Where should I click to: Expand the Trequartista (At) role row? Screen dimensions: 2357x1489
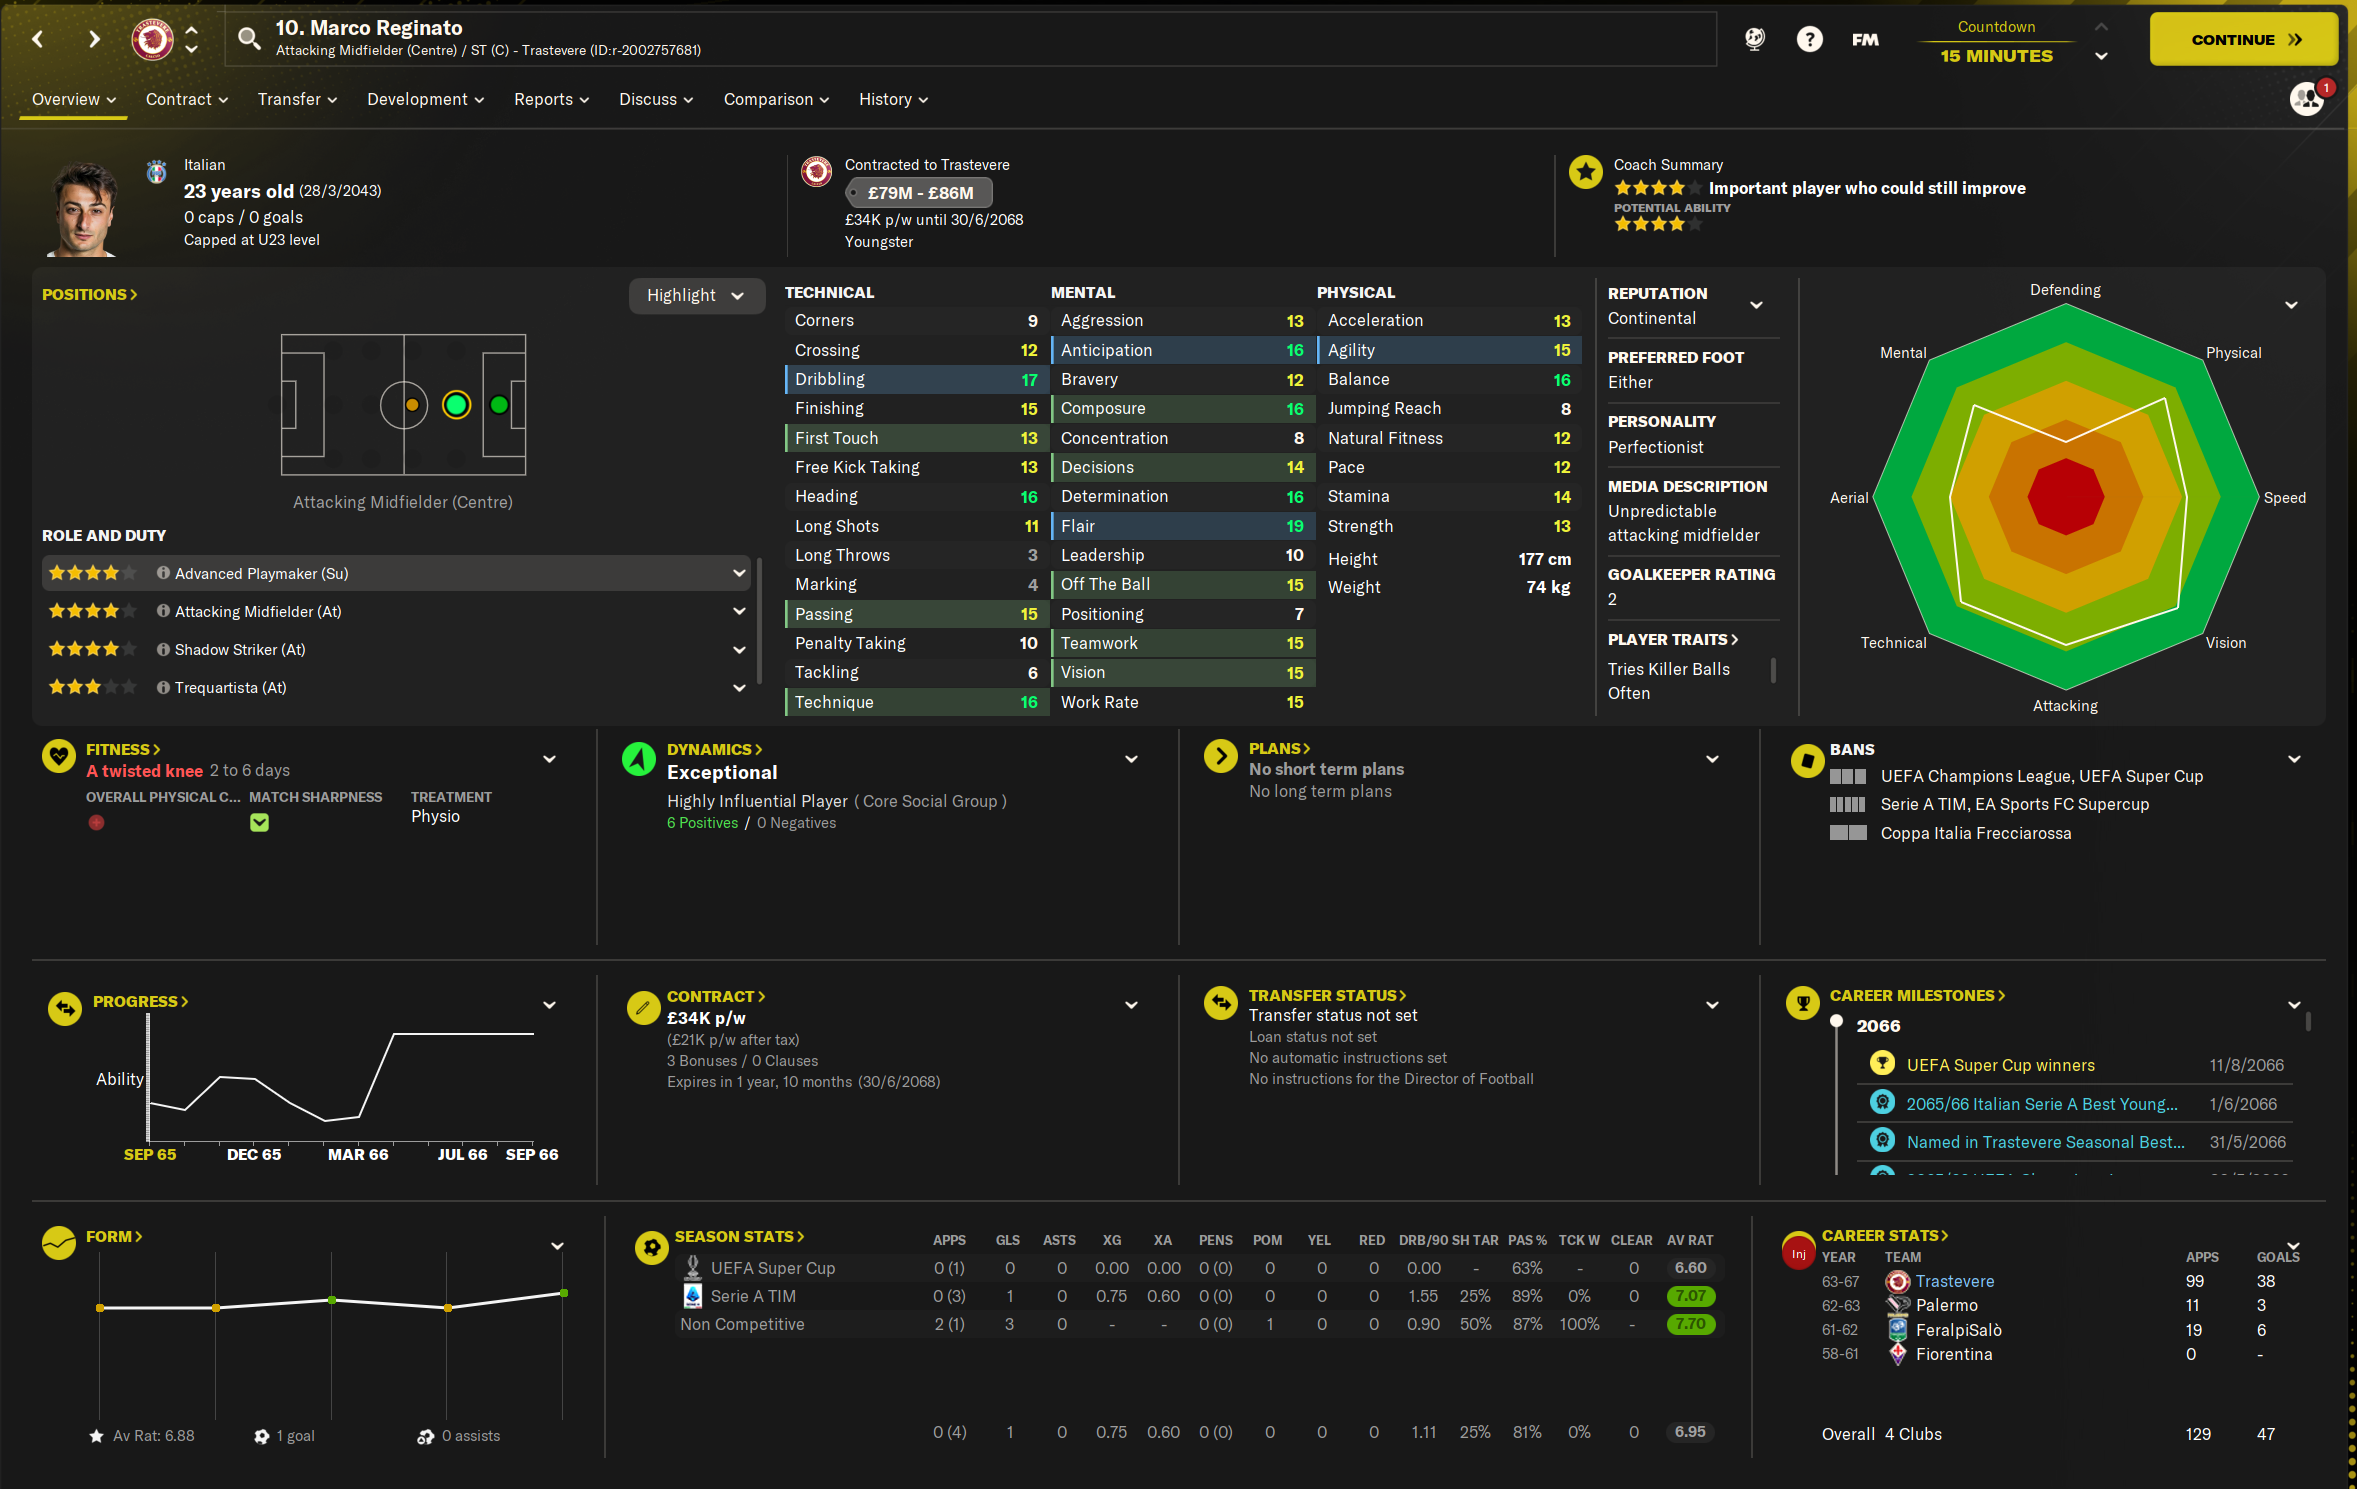(739, 687)
